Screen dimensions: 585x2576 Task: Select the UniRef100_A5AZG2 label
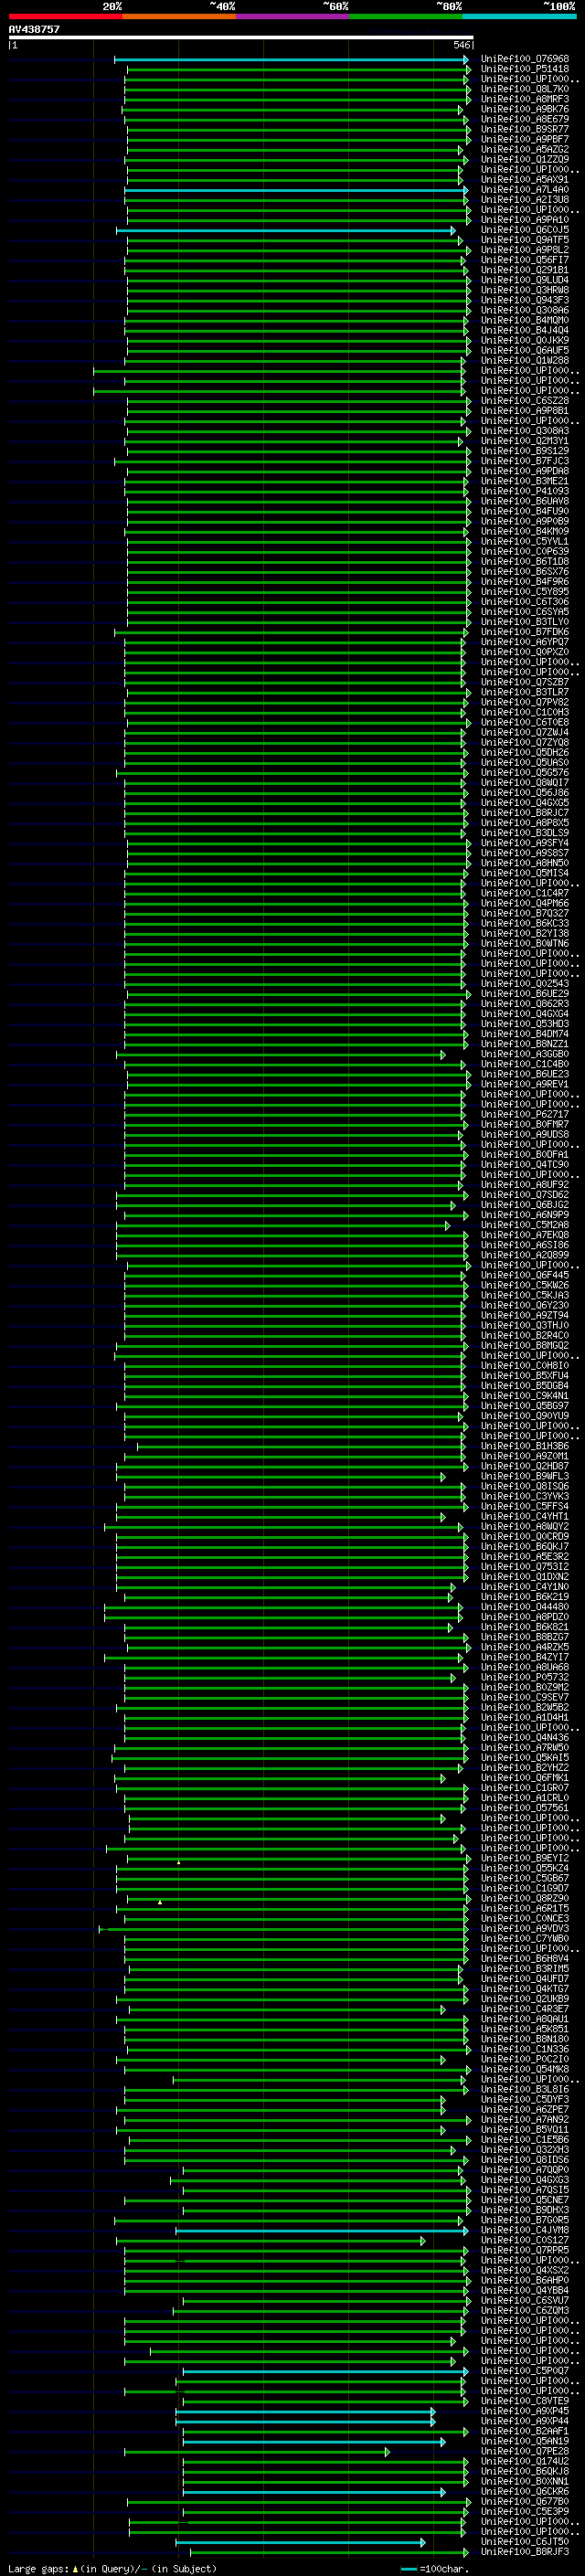click(524, 149)
